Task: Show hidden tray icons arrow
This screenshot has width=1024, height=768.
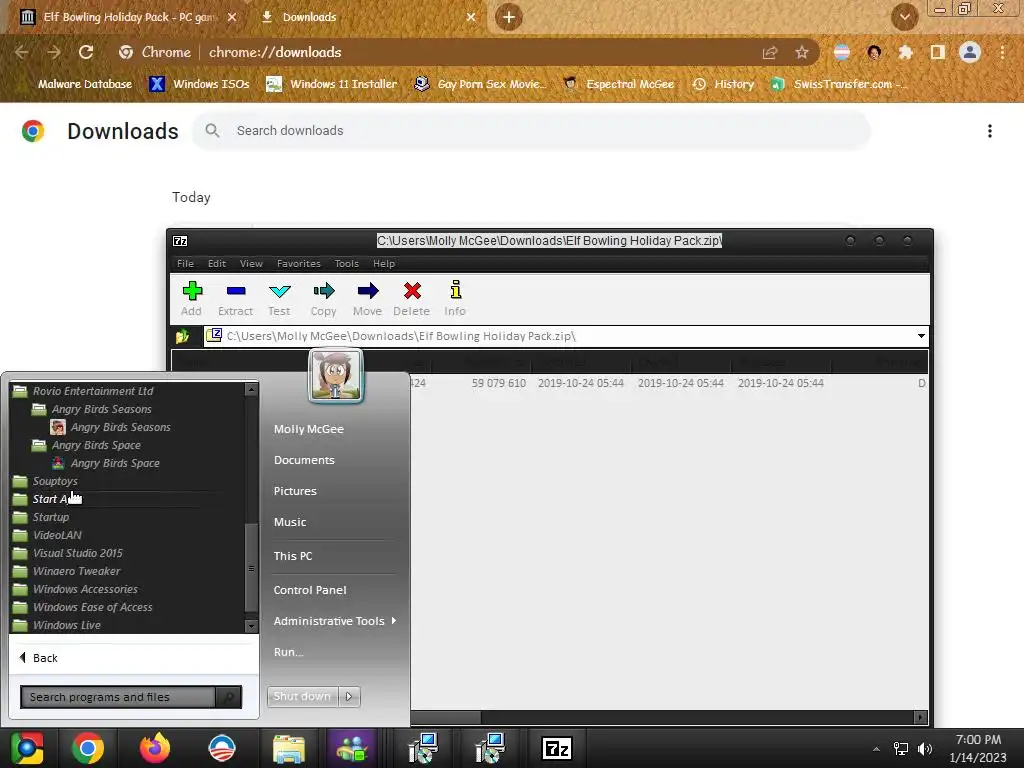Action: click(x=876, y=748)
